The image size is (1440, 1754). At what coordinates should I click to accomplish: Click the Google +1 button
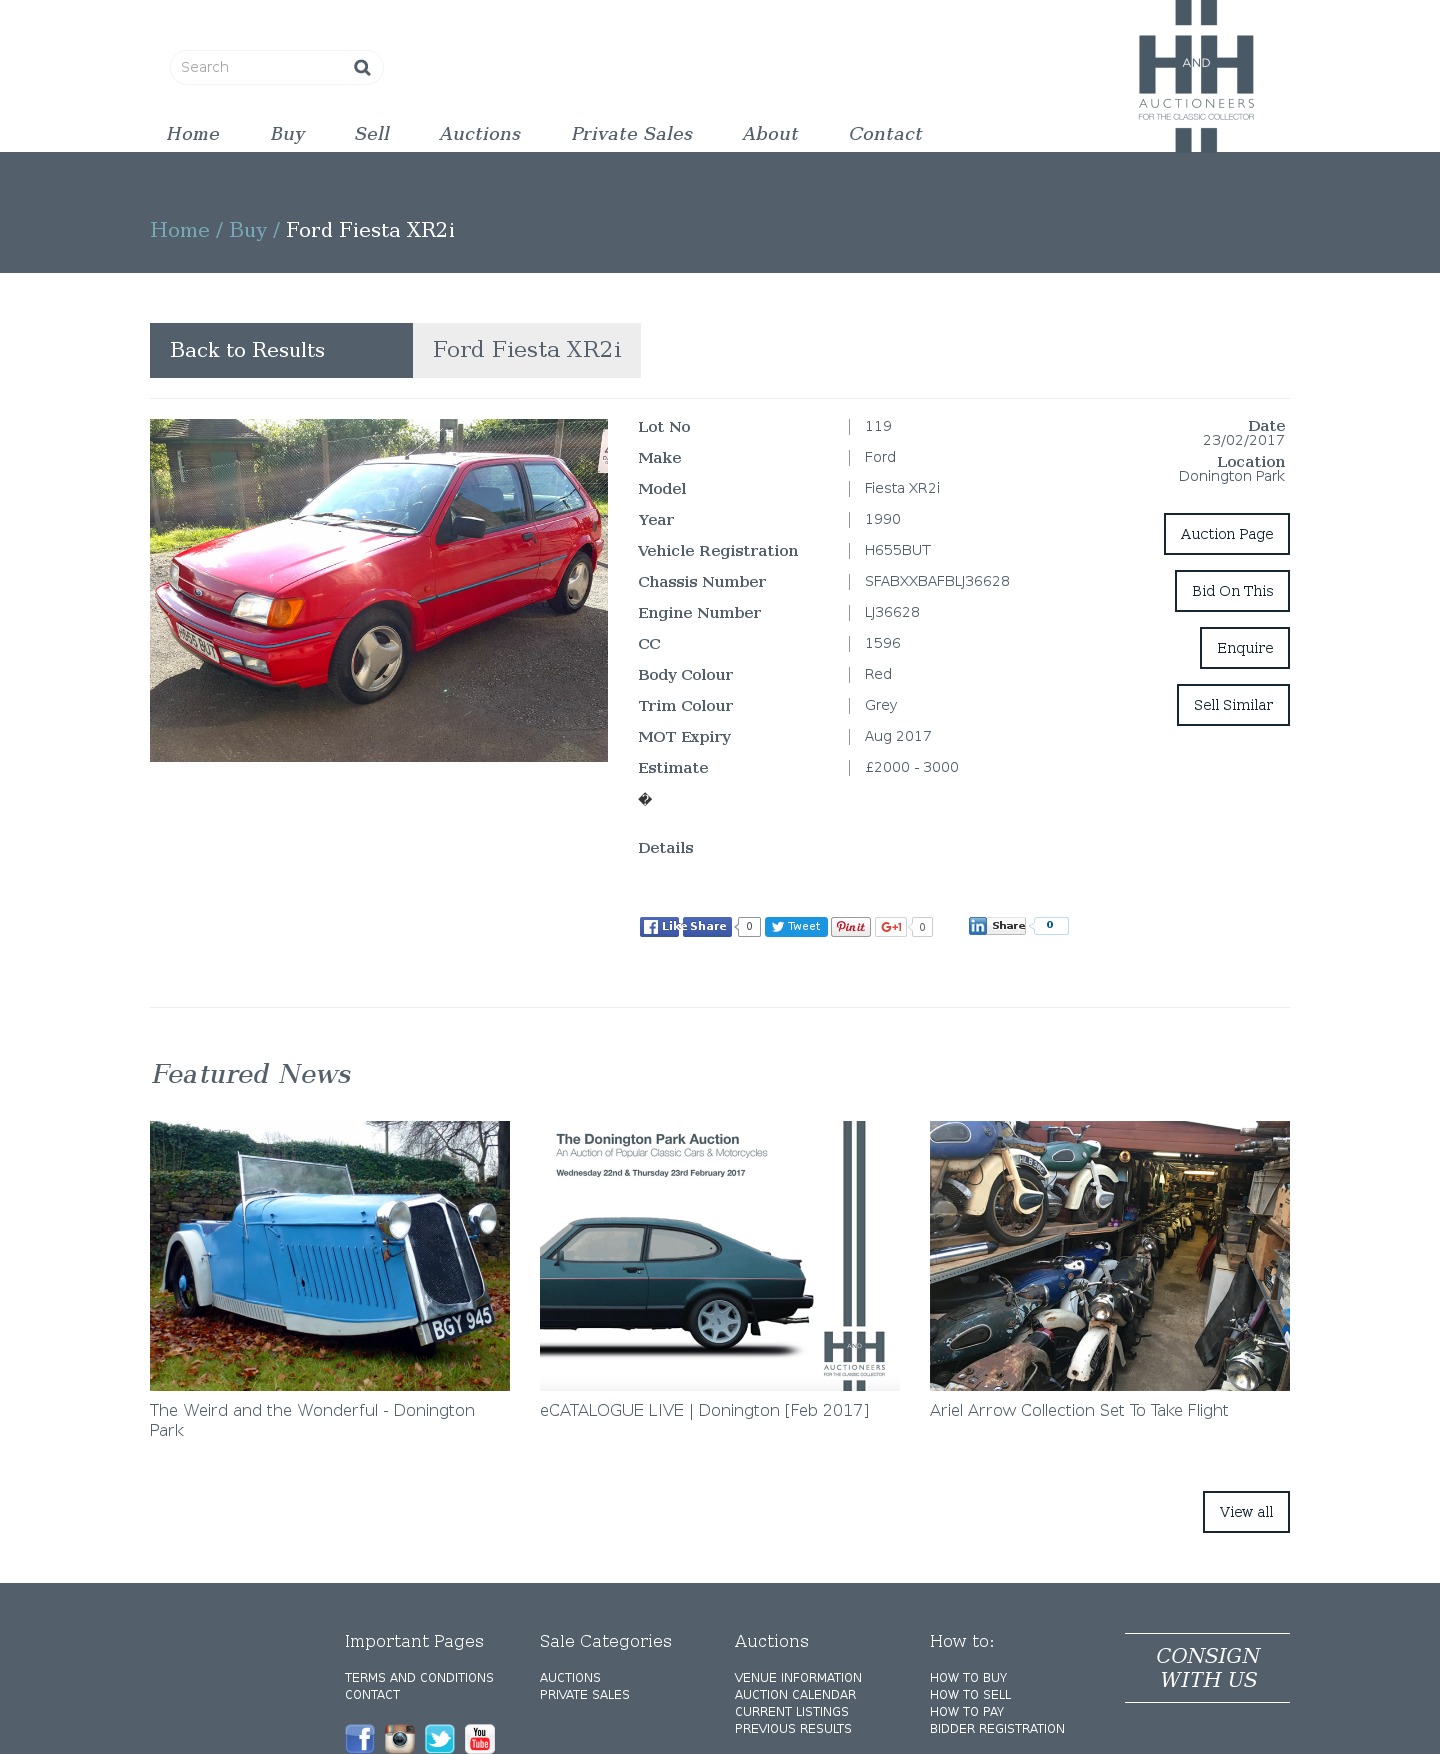(891, 927)
